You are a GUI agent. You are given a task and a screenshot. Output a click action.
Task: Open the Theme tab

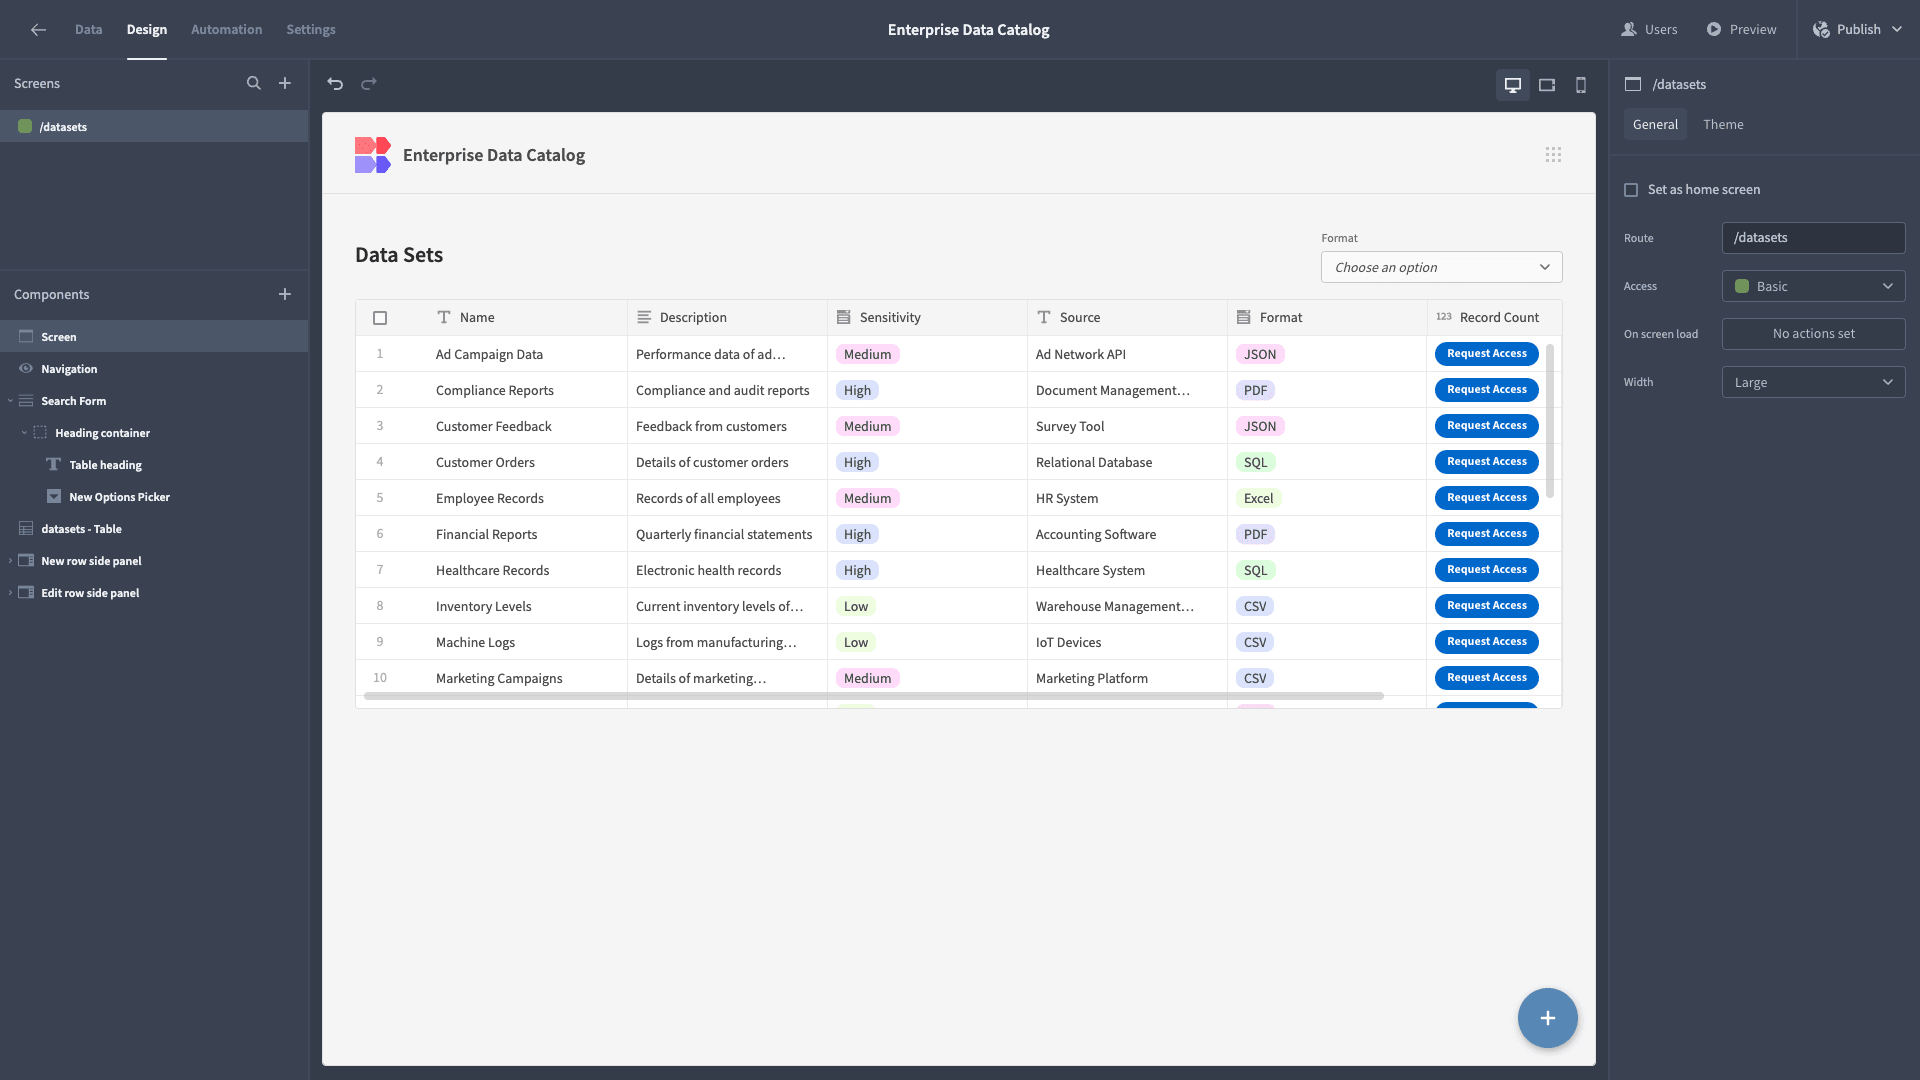point(1723,125)
